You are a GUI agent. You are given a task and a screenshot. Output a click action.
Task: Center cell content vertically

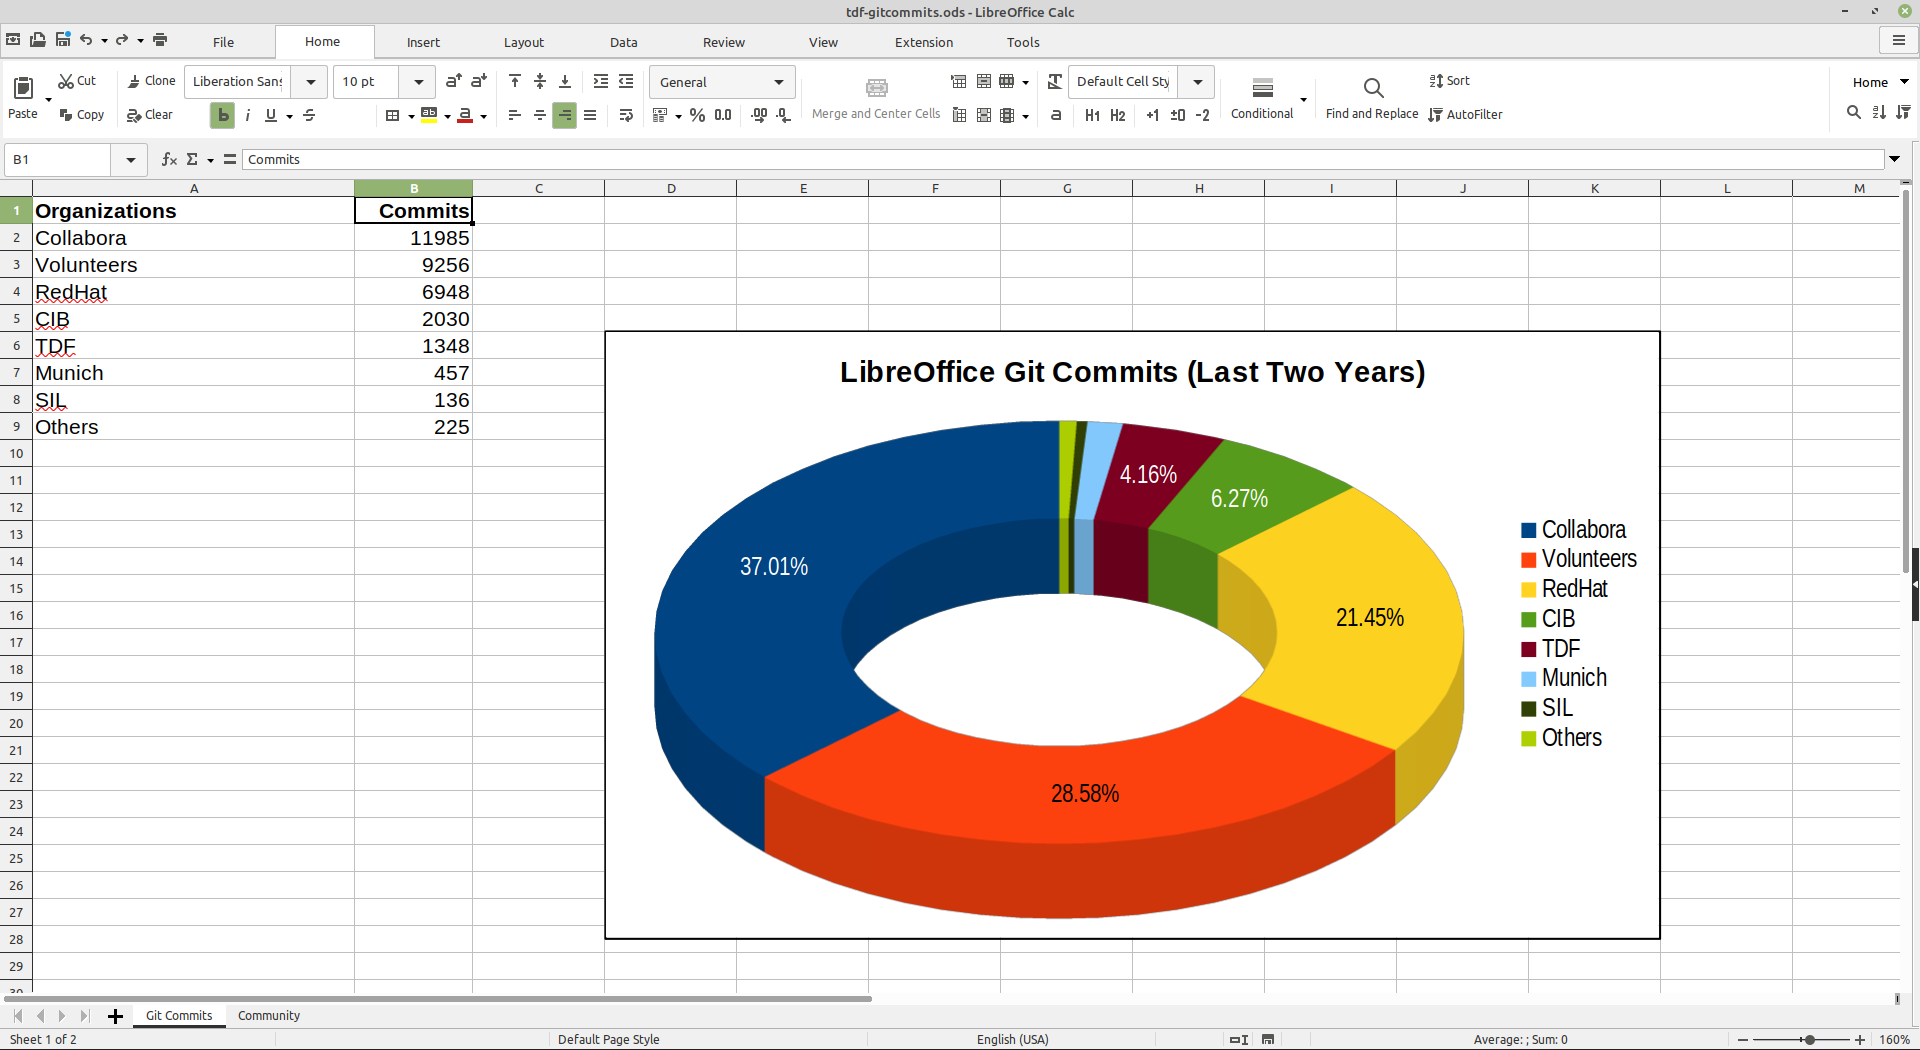540,81
